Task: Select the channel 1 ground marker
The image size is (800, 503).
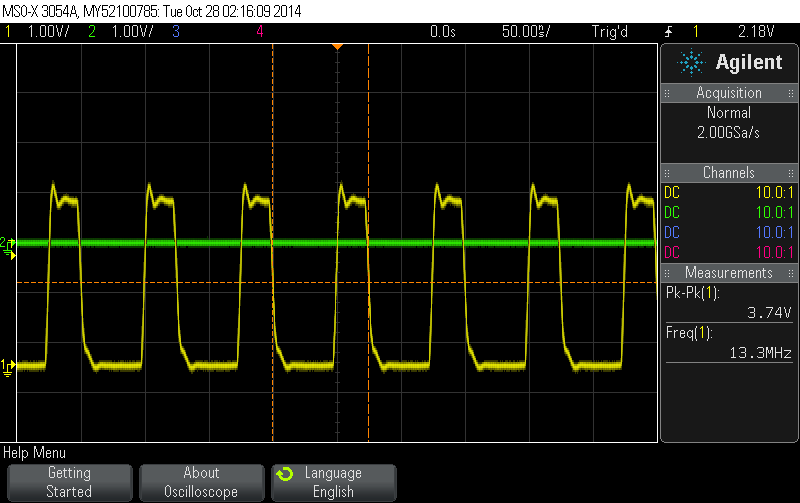Action: click(8, 367)
